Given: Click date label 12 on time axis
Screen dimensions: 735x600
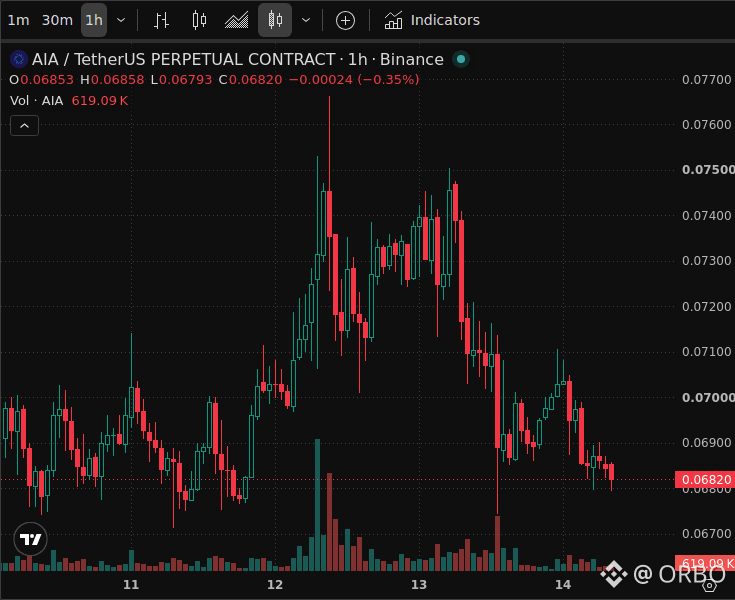Looking at the screenshot, I should (275, 585).
